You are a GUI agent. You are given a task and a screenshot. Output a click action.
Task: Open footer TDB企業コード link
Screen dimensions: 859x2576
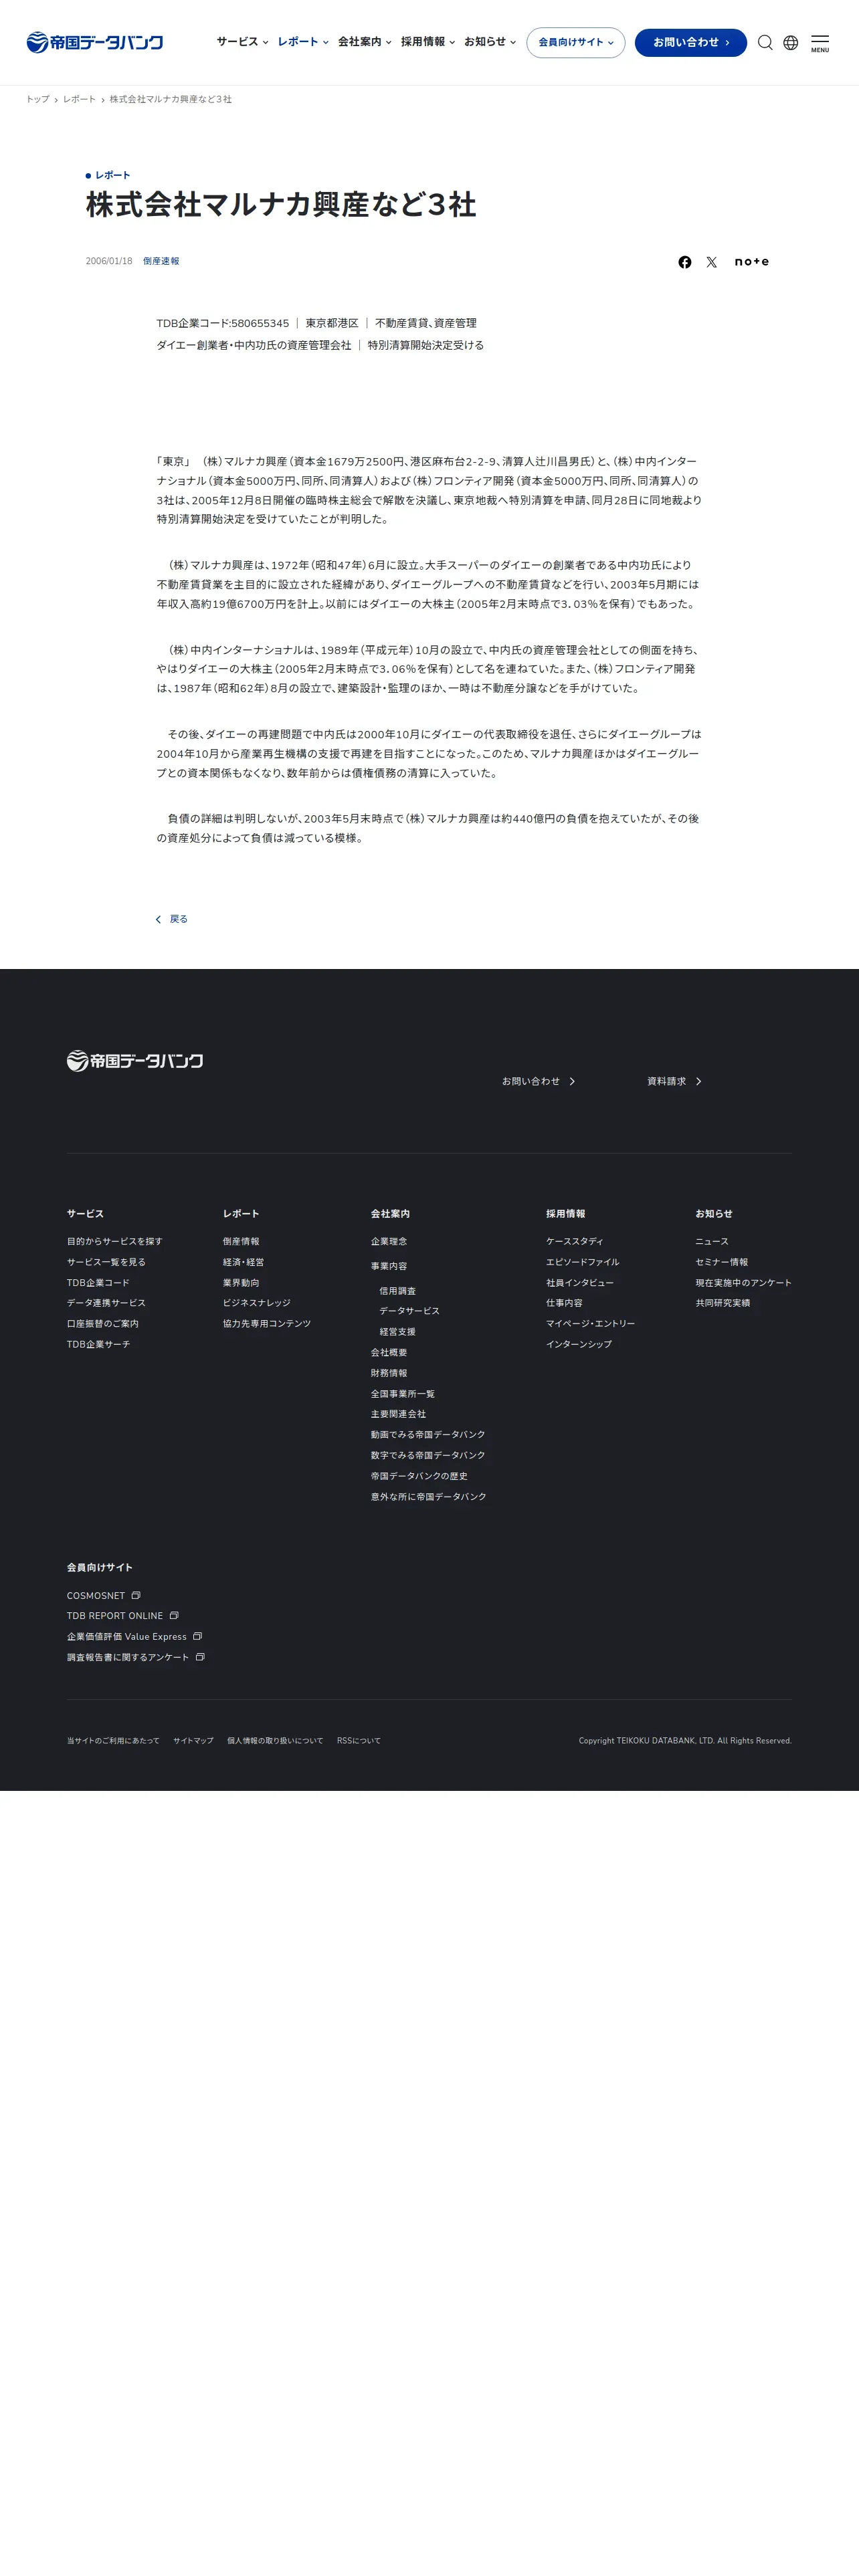[98, 1282]
